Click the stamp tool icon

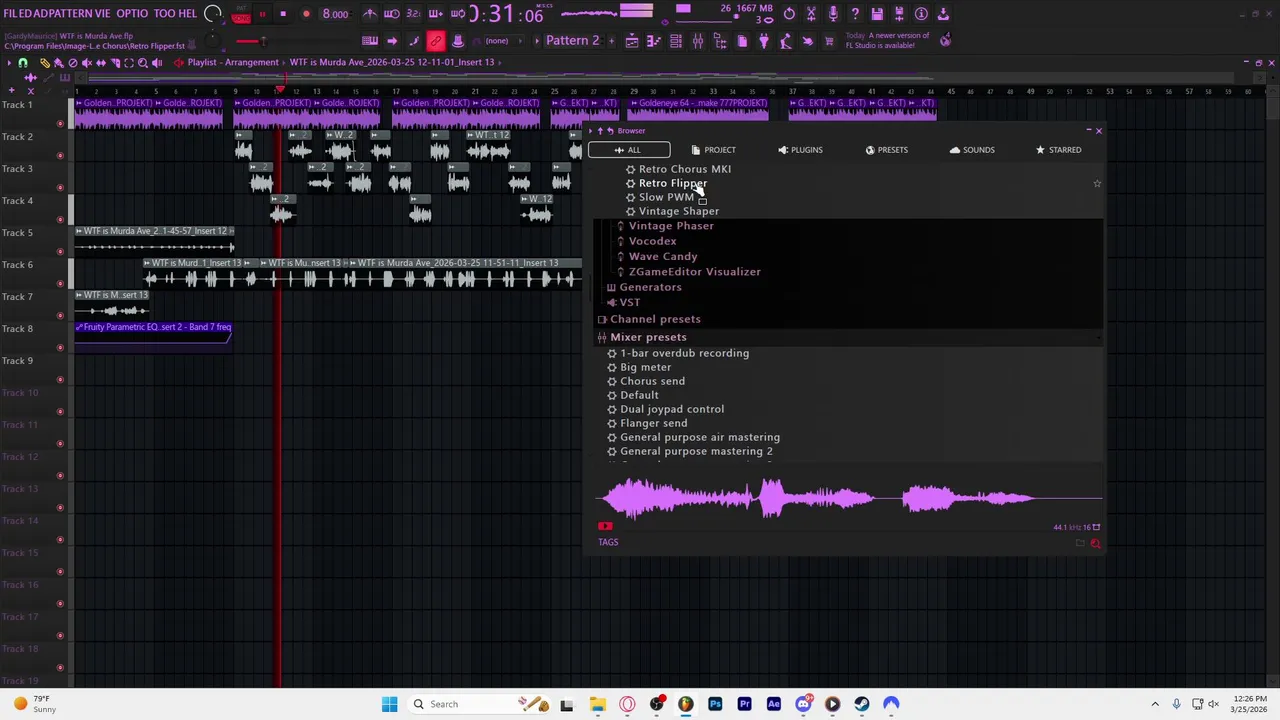458,41
